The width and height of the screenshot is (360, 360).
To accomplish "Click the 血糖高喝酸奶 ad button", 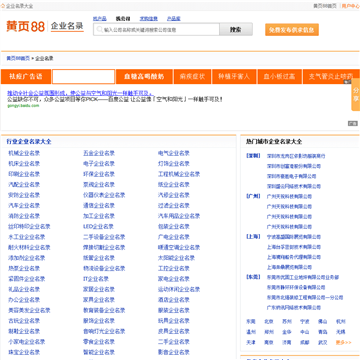I will click(x=144, y=77).
